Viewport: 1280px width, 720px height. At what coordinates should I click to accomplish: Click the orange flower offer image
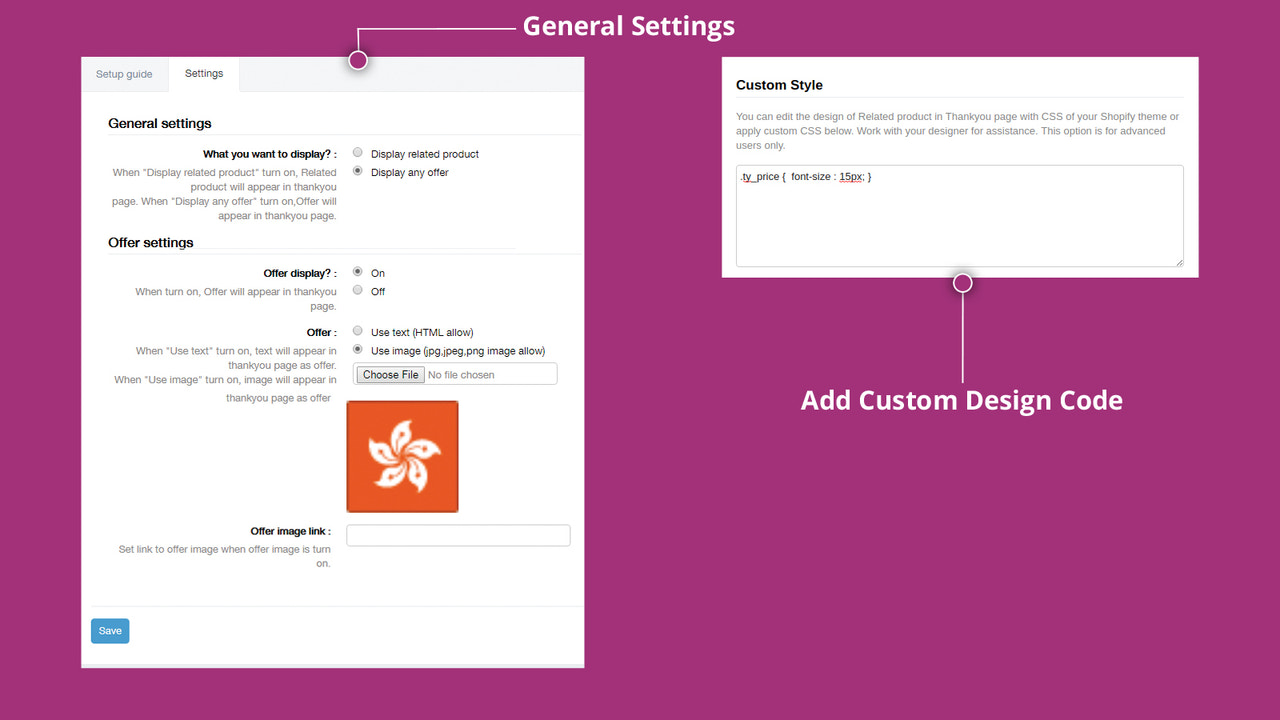click(x=402, y=456)
